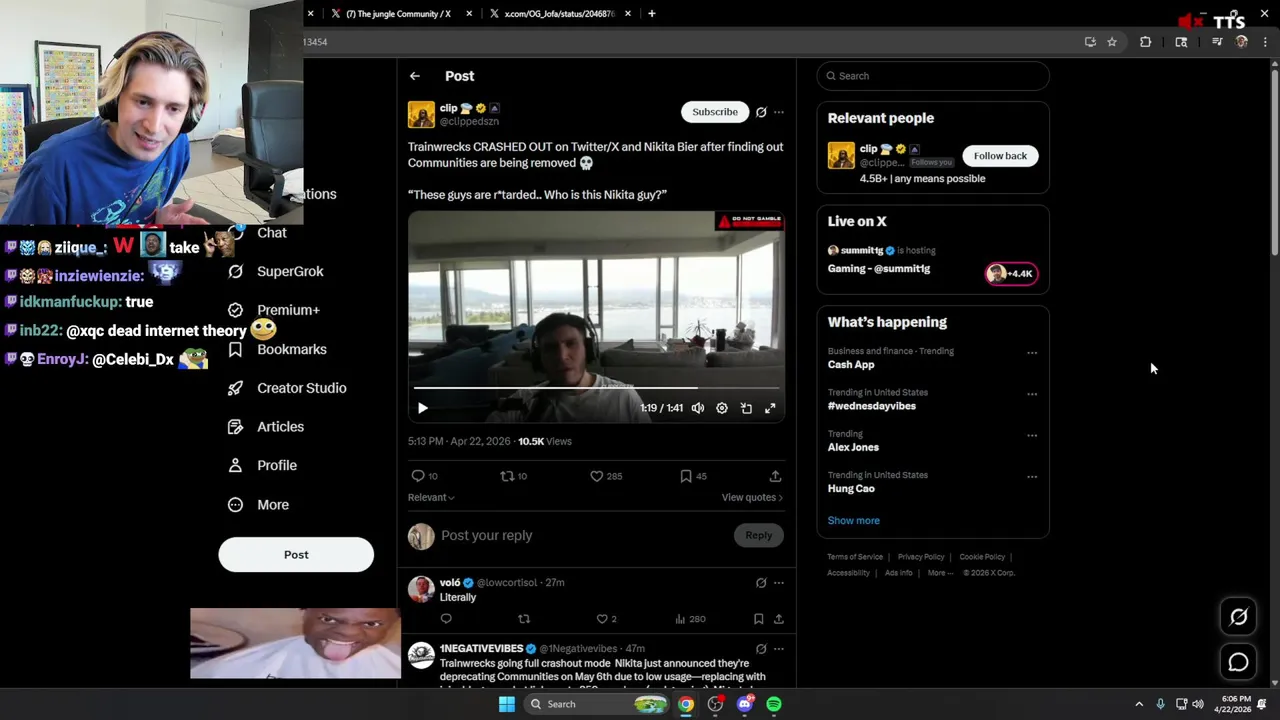The width and height of the screenshot is (1280, 720).
Task: Share the clip post
Action: point(775,476)
